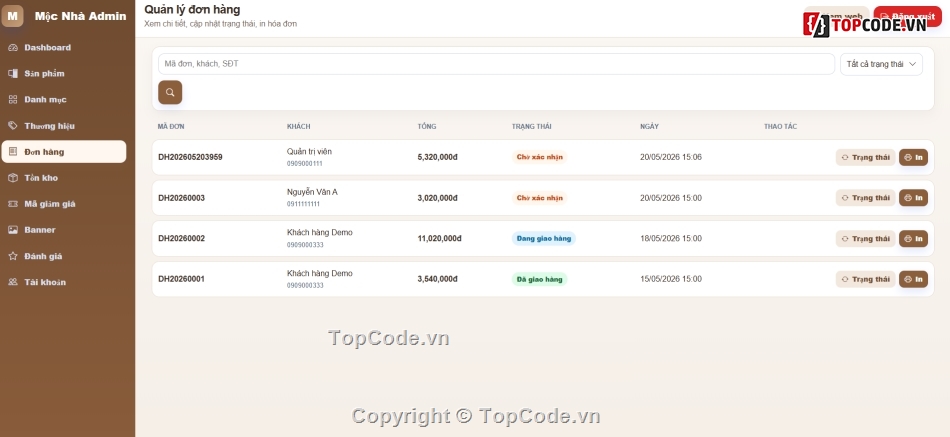
Task: Open Đánh giá reviews page
Action: click(x=64, y=256)
